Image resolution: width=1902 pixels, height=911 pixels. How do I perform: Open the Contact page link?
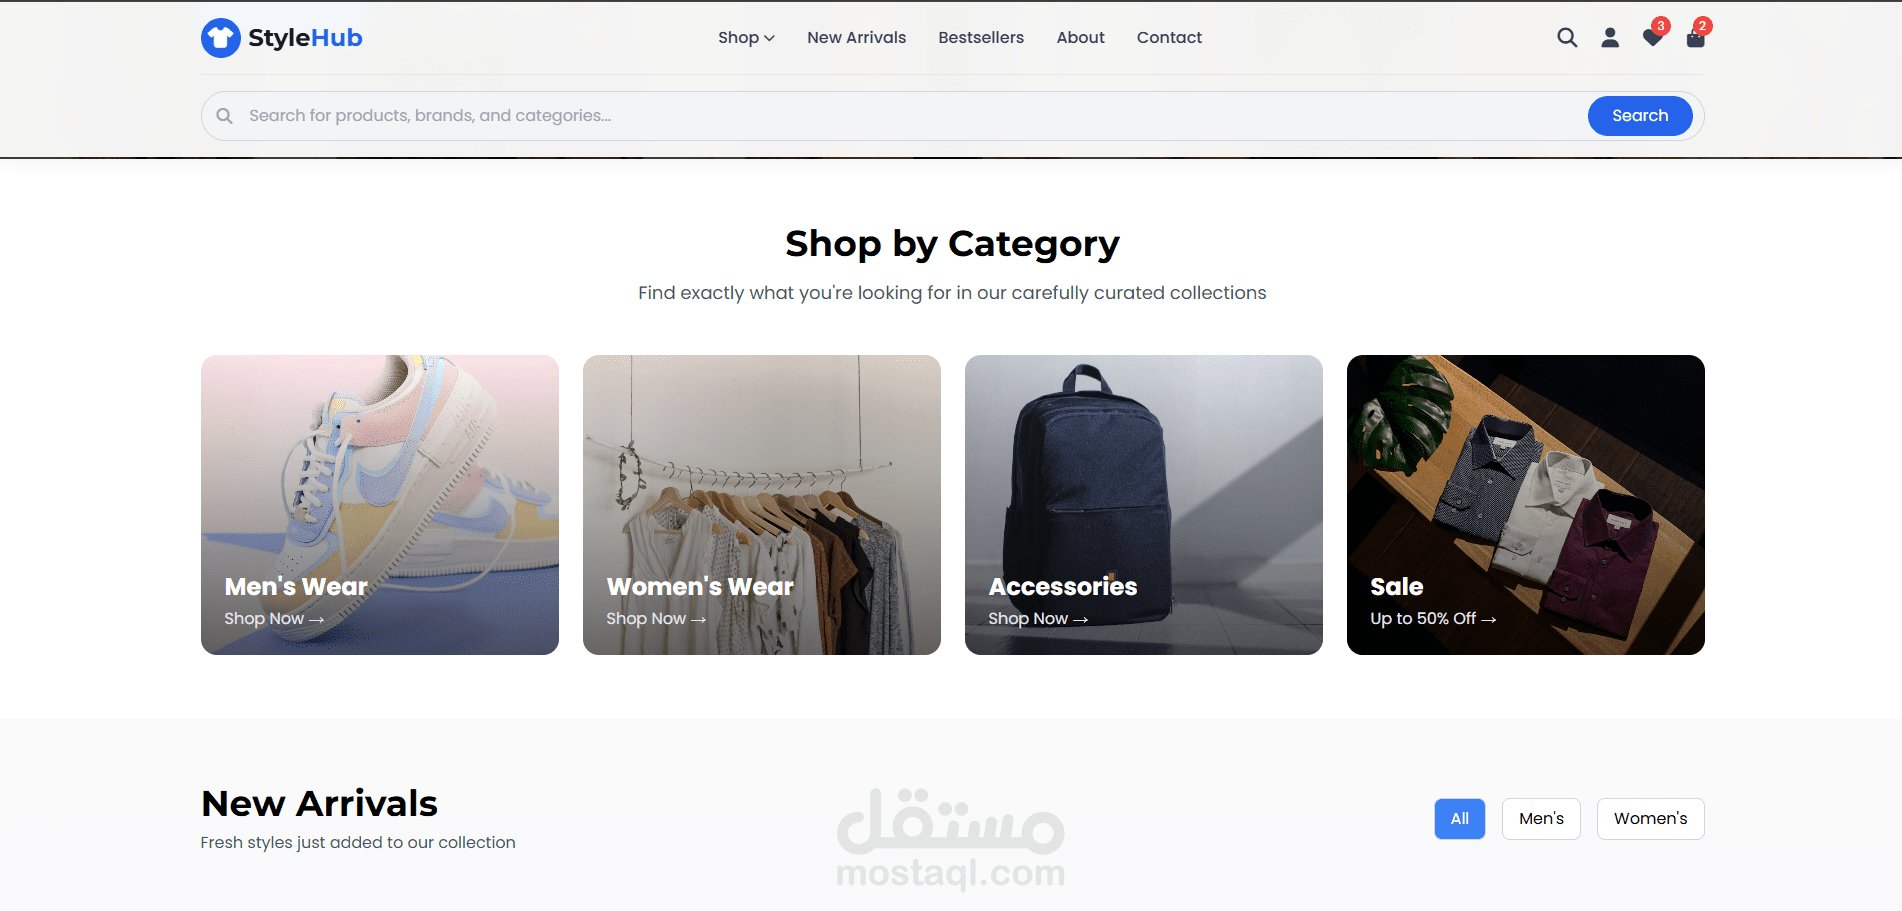tap(1169, 38)
